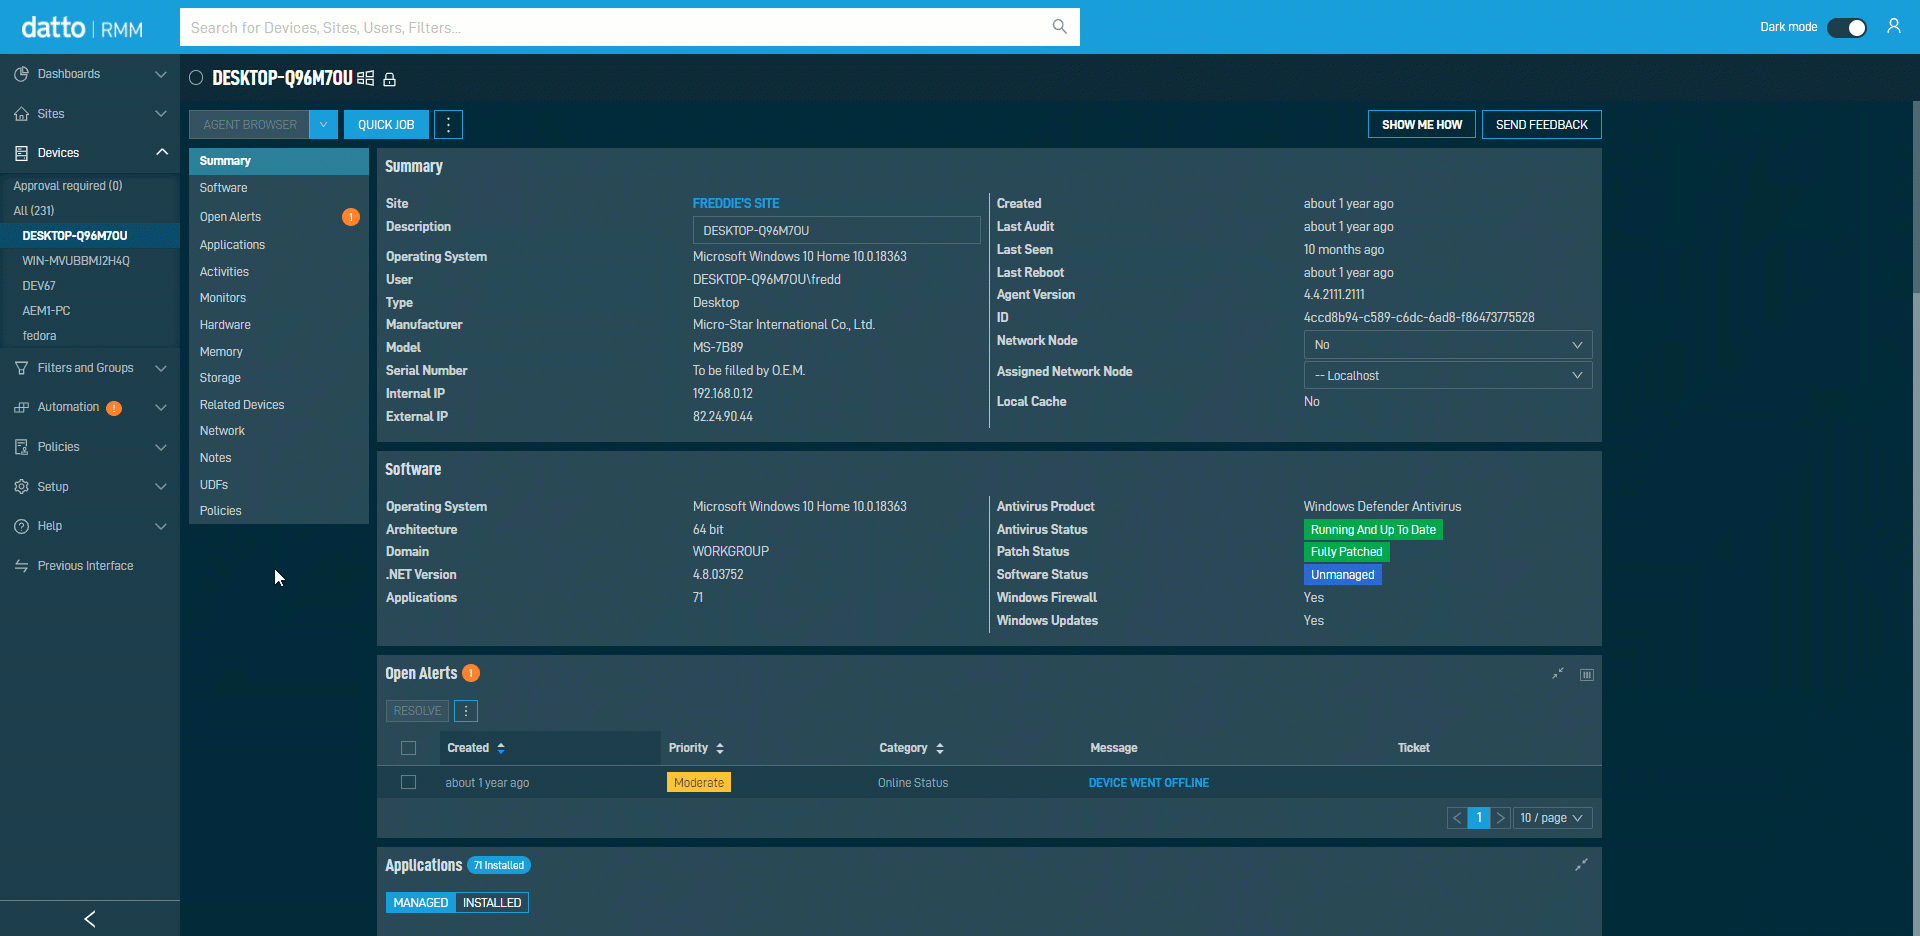Click the device QR/grid icon beside hostname
Viewport: 1920px width, 936px height.
tap(366, 78)
